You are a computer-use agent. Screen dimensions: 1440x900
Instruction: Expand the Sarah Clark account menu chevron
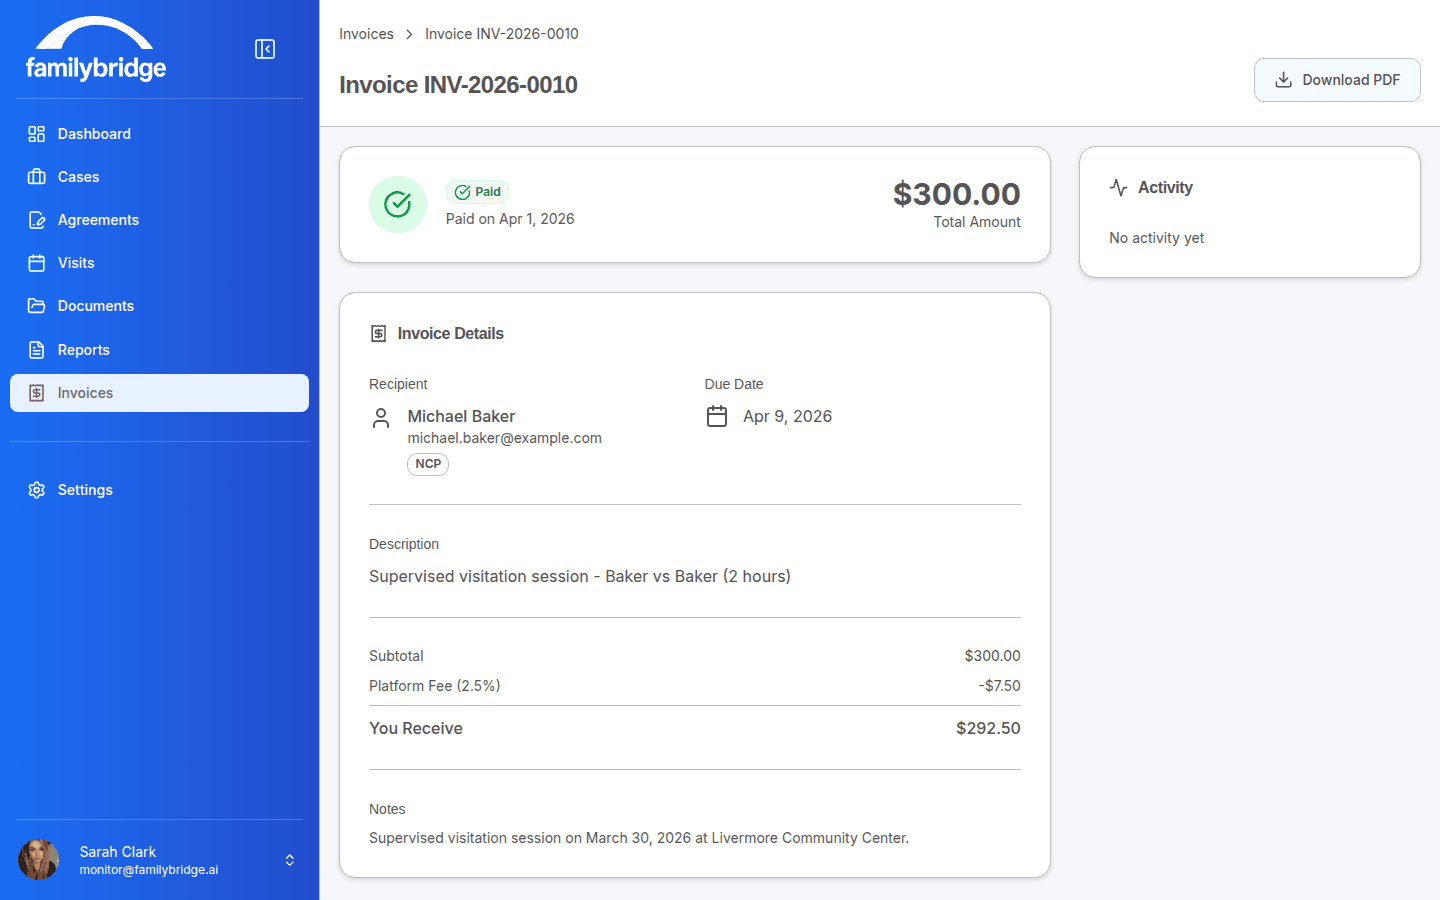click(289, 859)
